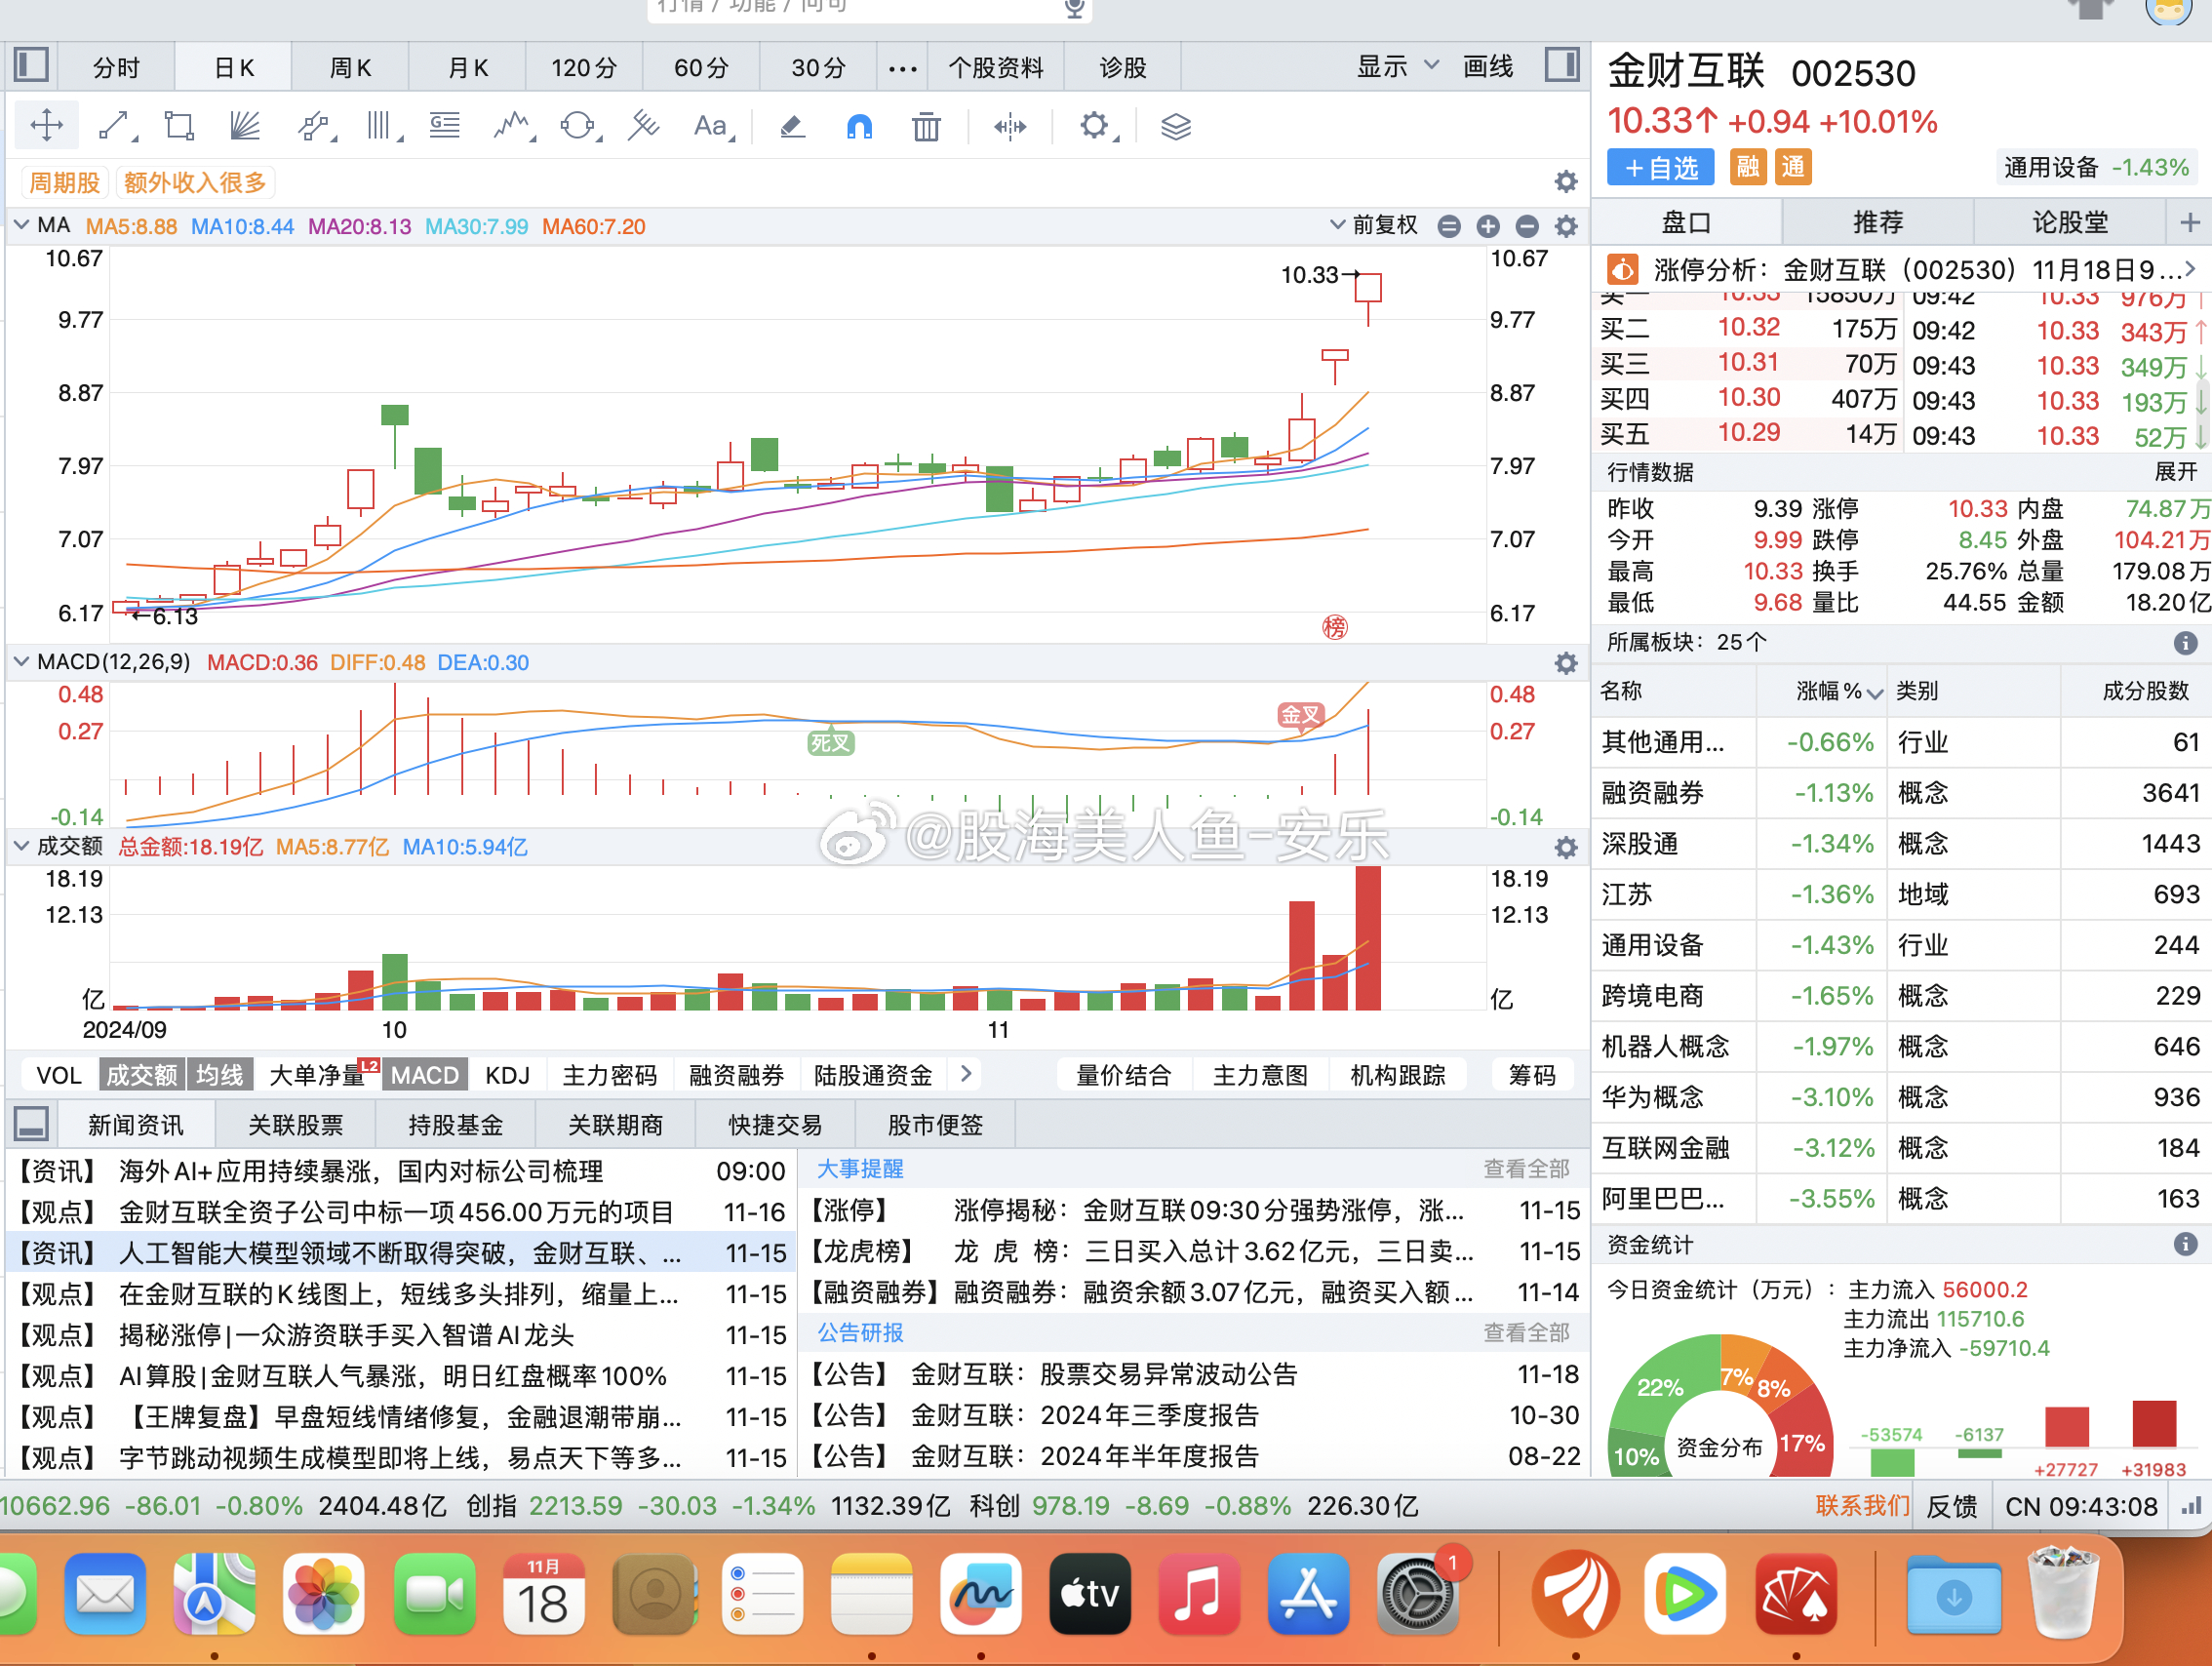Toggle left sidebar panel icon
The image size is (2212, 1666).
(x=31, y=66)
